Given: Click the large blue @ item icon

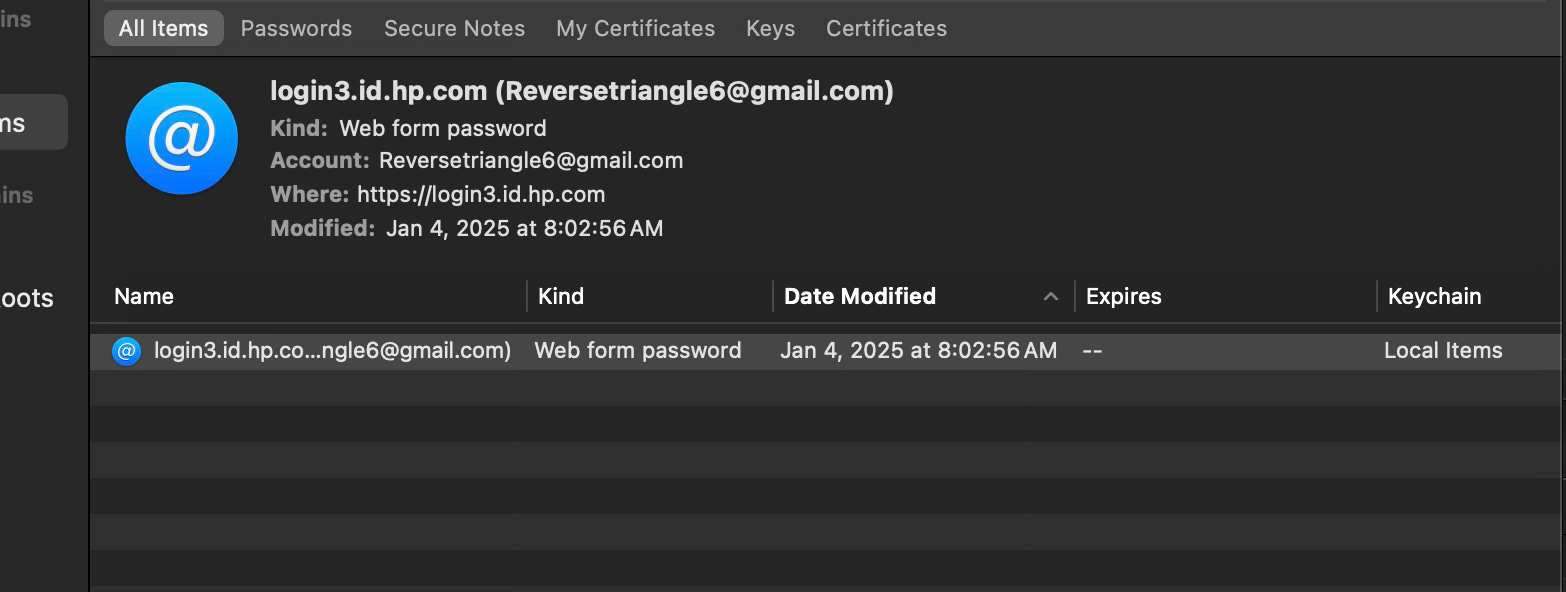Looking at the screenshot, I should click(x=181, y=138).
